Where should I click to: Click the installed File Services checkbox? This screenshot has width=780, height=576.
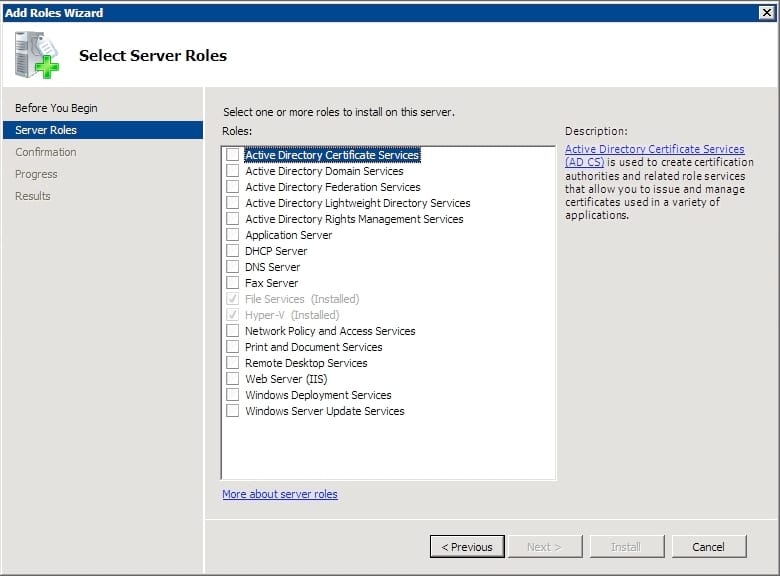tap(232, 298)
